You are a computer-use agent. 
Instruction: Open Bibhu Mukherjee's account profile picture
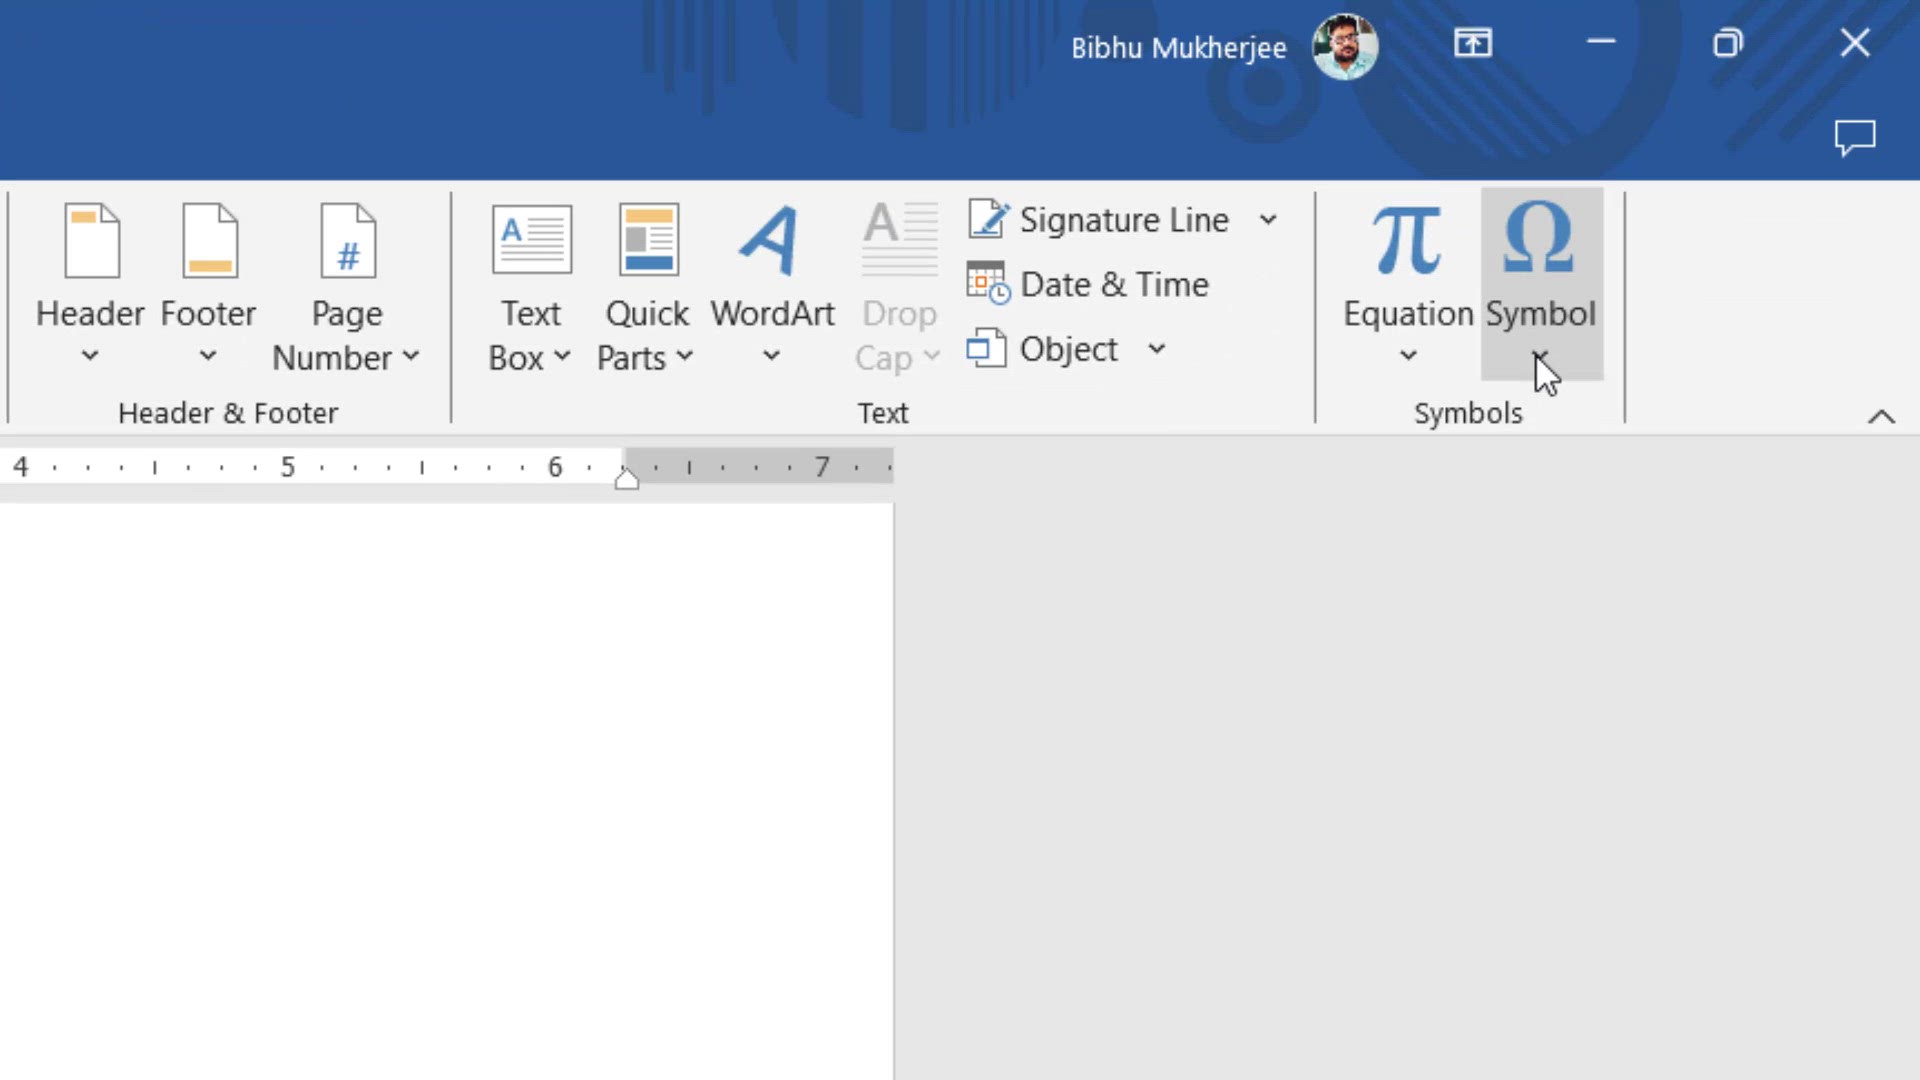pyautogui.click(x=1345, y=47)
